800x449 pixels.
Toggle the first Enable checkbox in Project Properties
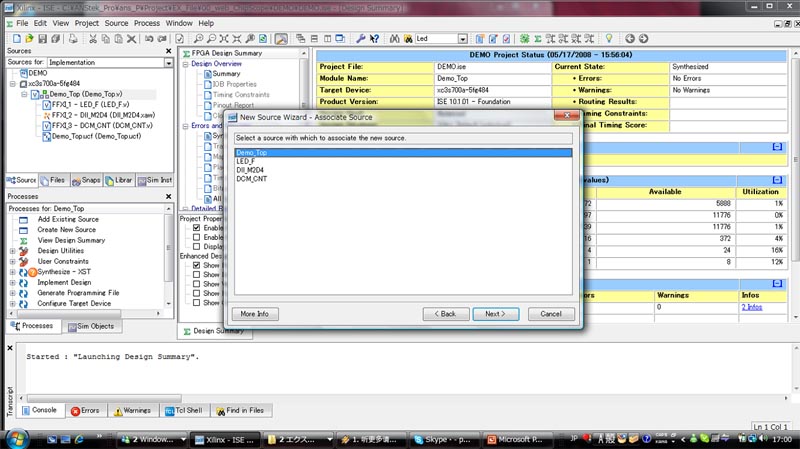click(x=196, y=228)
